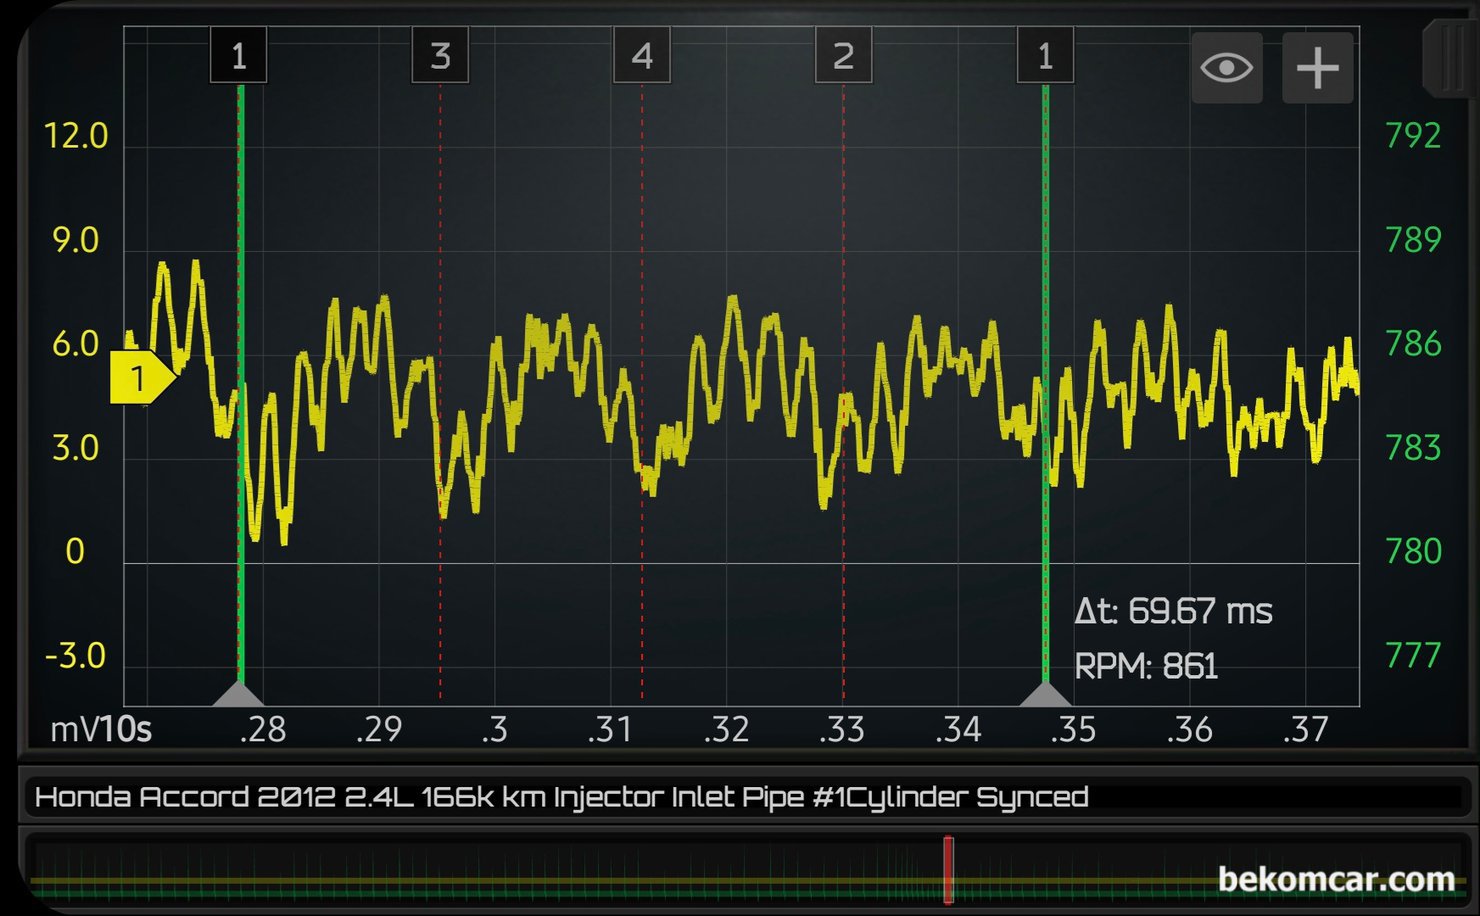Select the cylinder 3 marker box
This screenshot has width=1480, height=916.
click(x=440, y=56)
